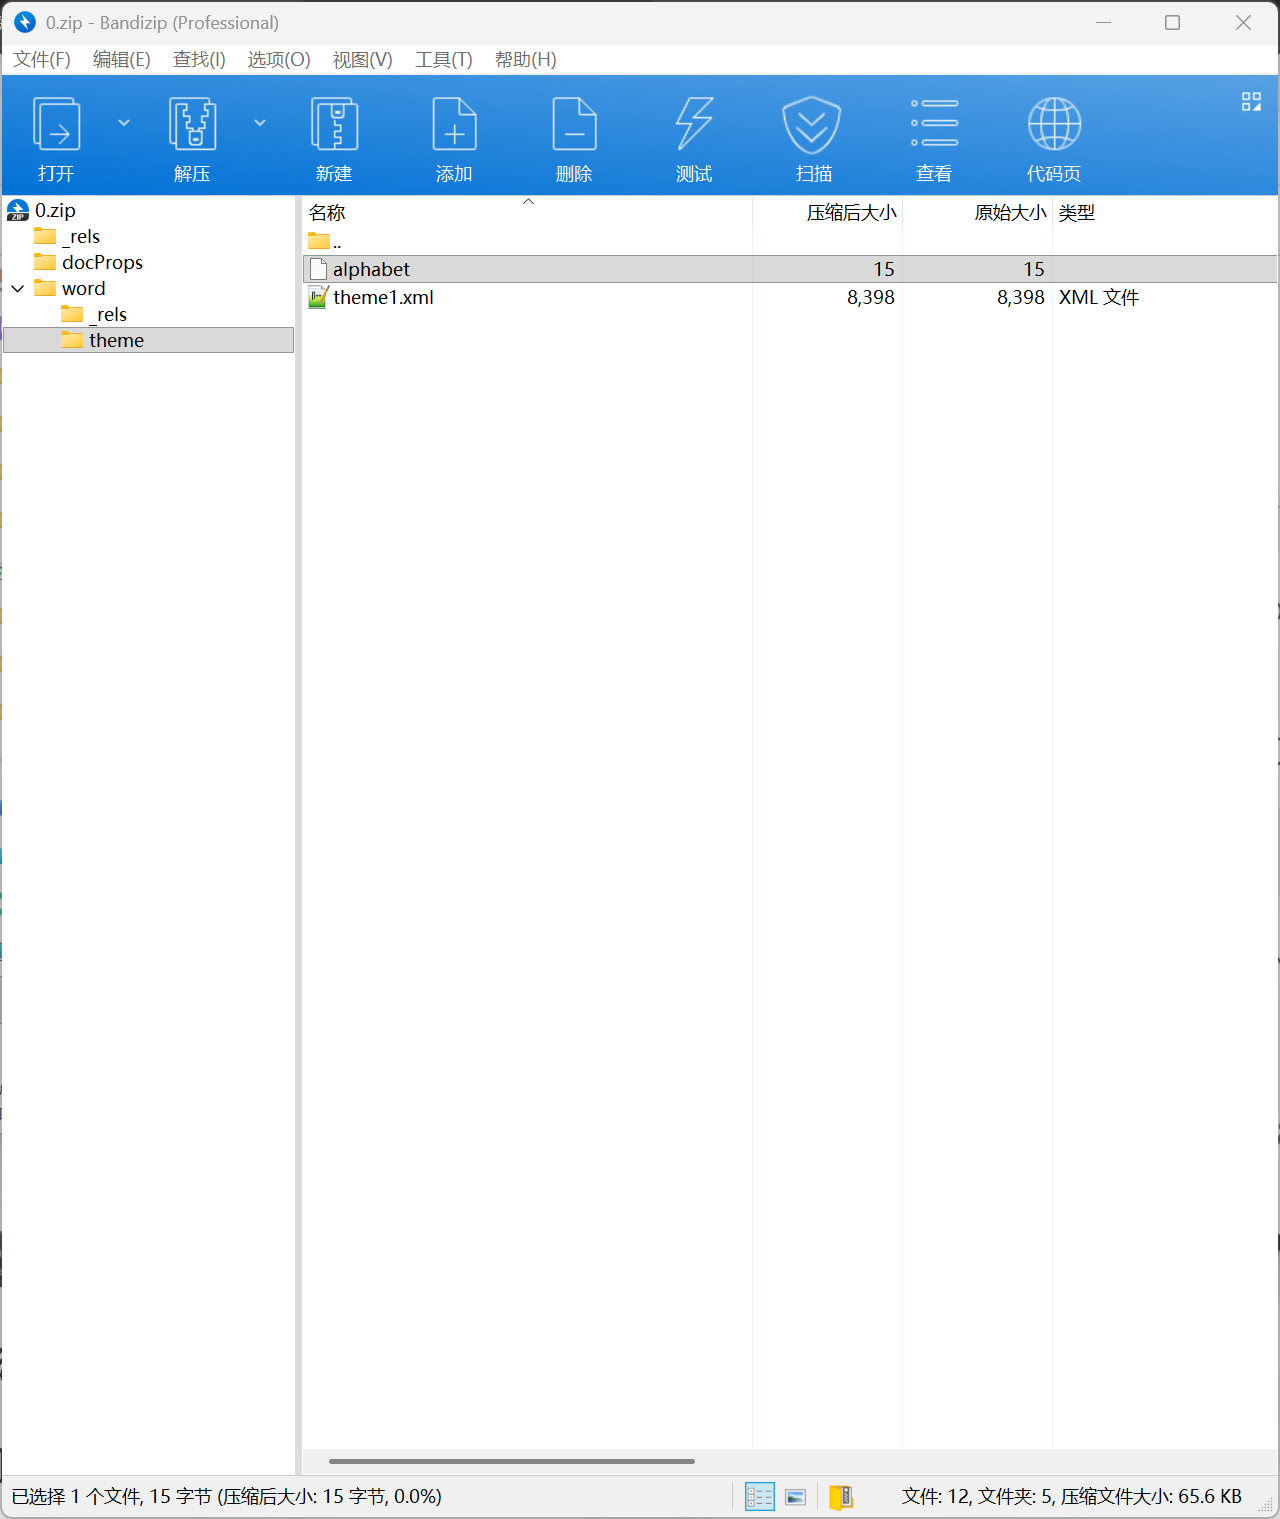Open the dropdown arrow beside Open (打开)
Image resolution: width=1280 pixels, height=1519 pixels.
[x=124, y=123]
